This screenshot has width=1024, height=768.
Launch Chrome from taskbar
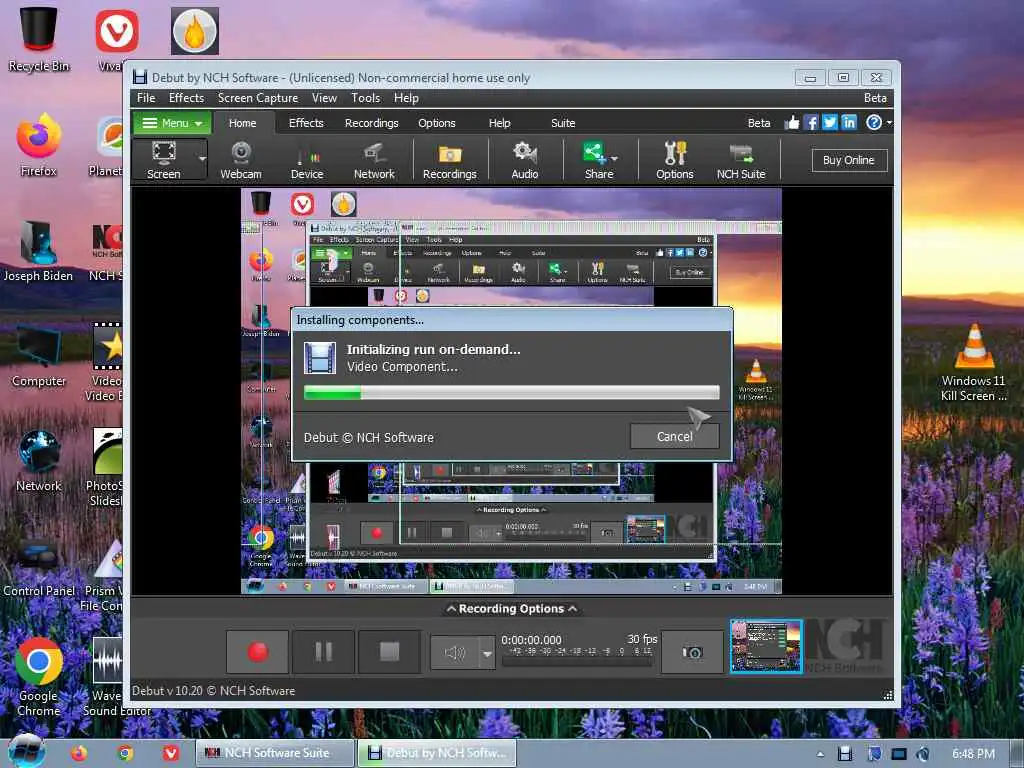coord(125,753)
